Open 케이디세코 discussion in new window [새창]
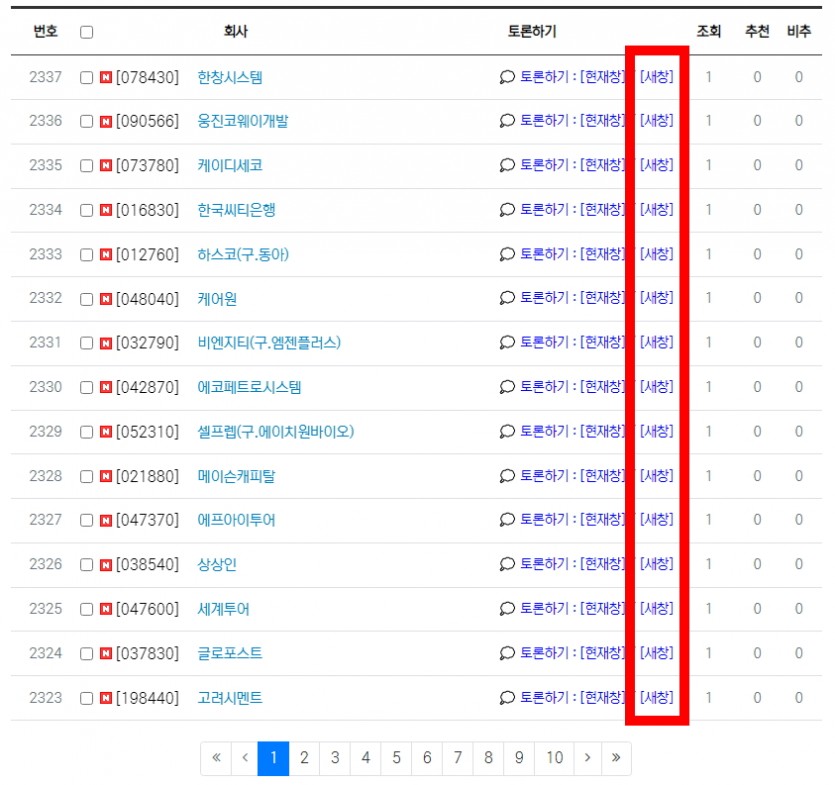The image size is (835, 785). coord(657,165)
